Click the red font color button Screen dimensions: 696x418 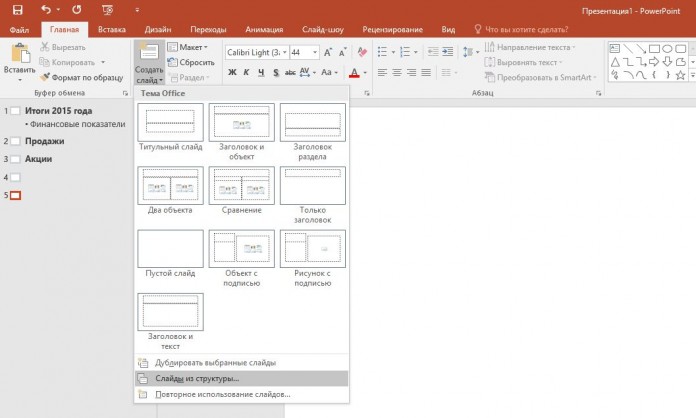[353, 72]
